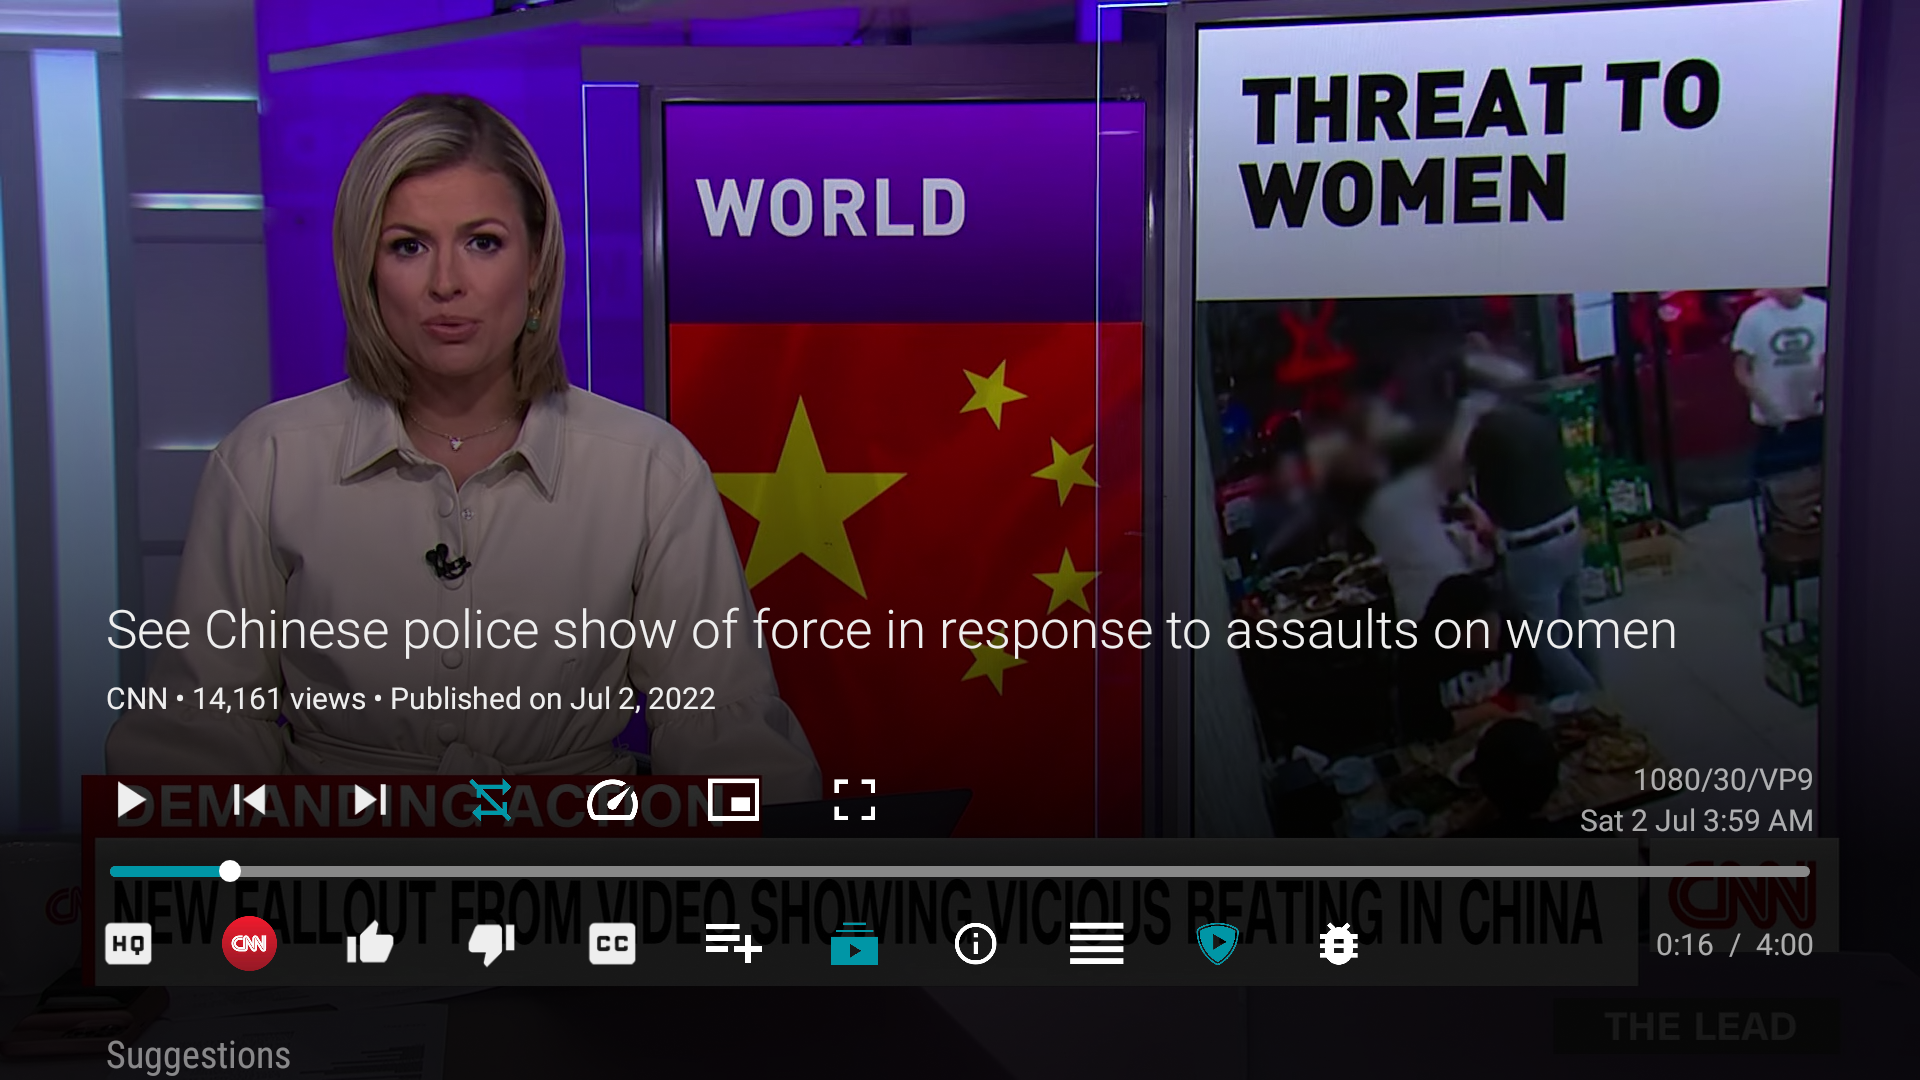Skip to next video
Screen dimensions: 1920x1080
click(370, 800)
